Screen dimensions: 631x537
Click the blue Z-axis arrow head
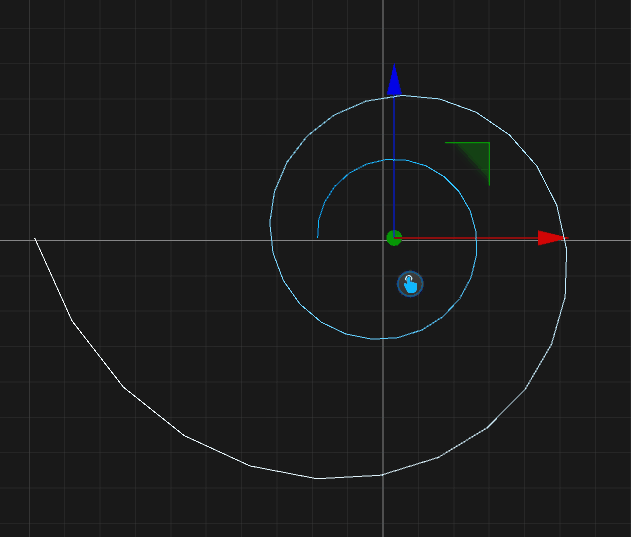pyautogui.click(x=394, y=81)
